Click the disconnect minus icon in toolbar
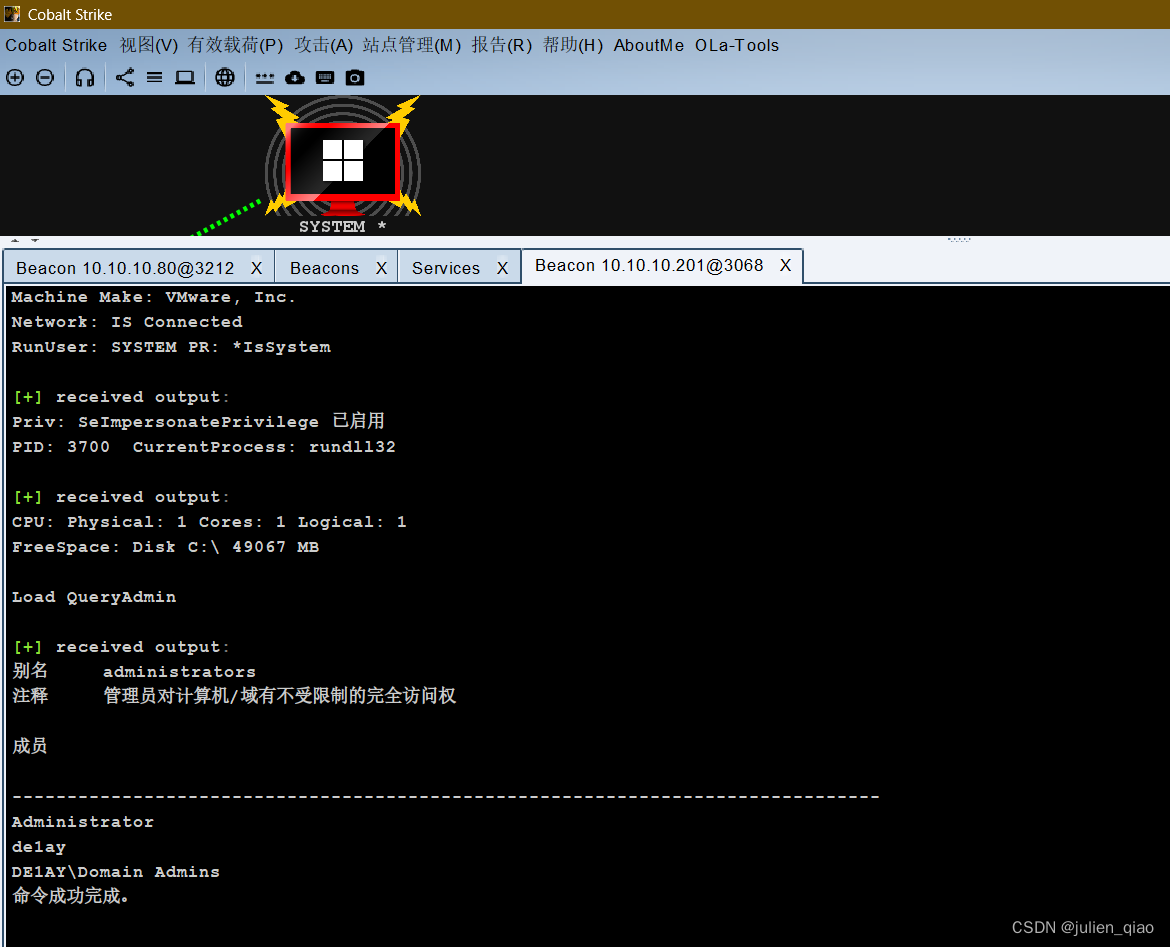This screenshot has width=1170, height=947. coord(45,78)
